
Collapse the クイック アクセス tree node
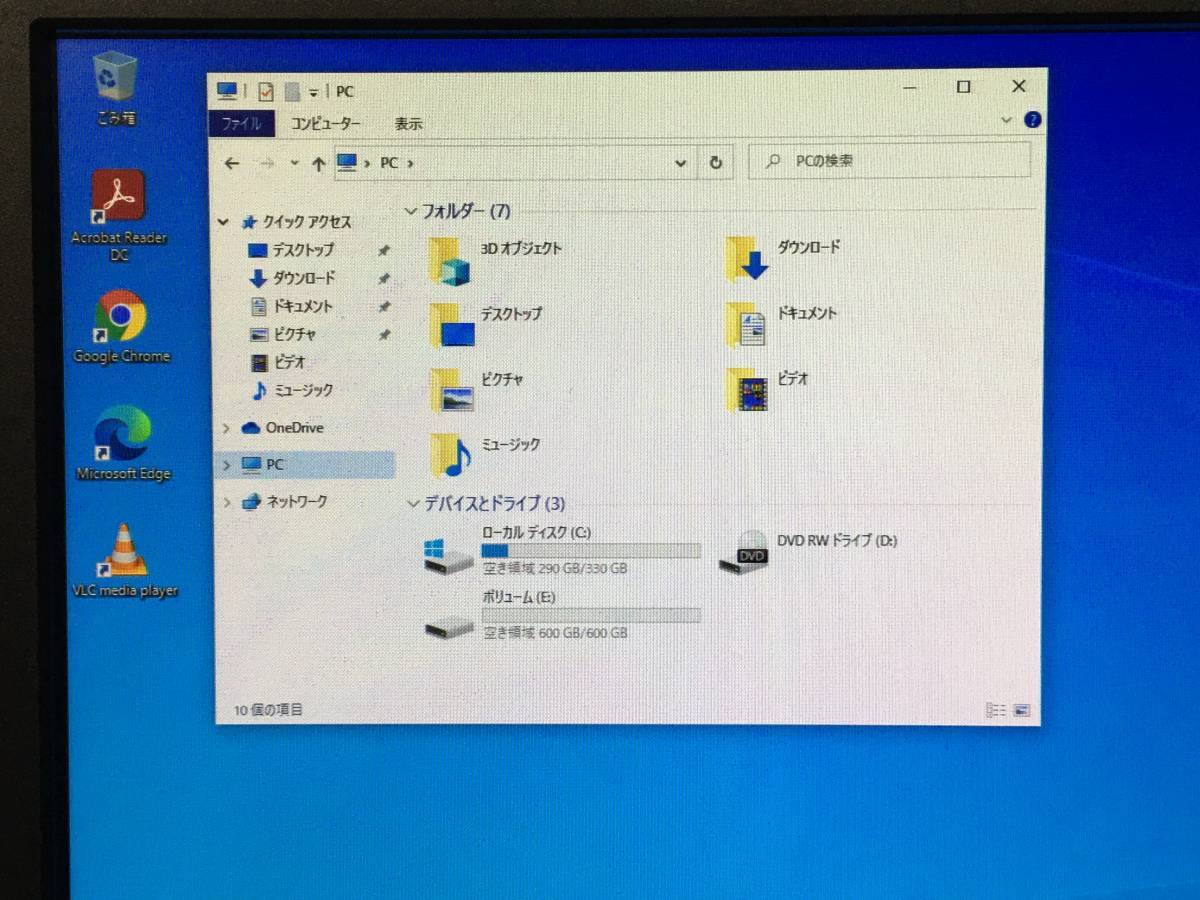click(224, 222)
